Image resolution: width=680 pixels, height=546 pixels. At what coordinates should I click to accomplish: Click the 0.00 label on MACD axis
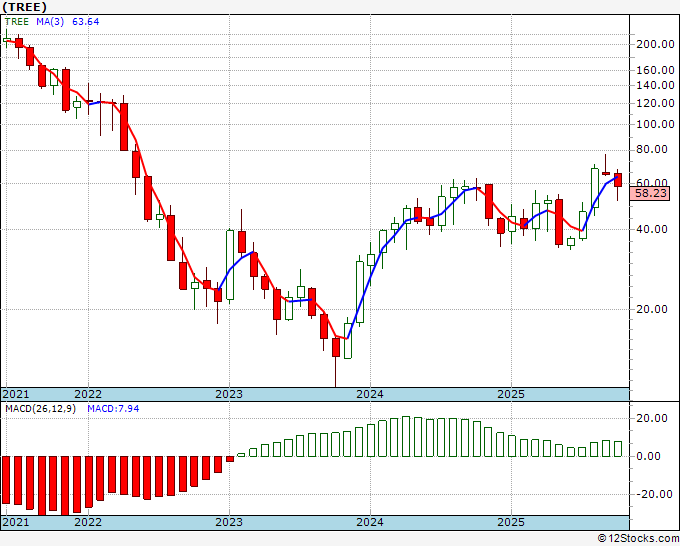(649, 456)
